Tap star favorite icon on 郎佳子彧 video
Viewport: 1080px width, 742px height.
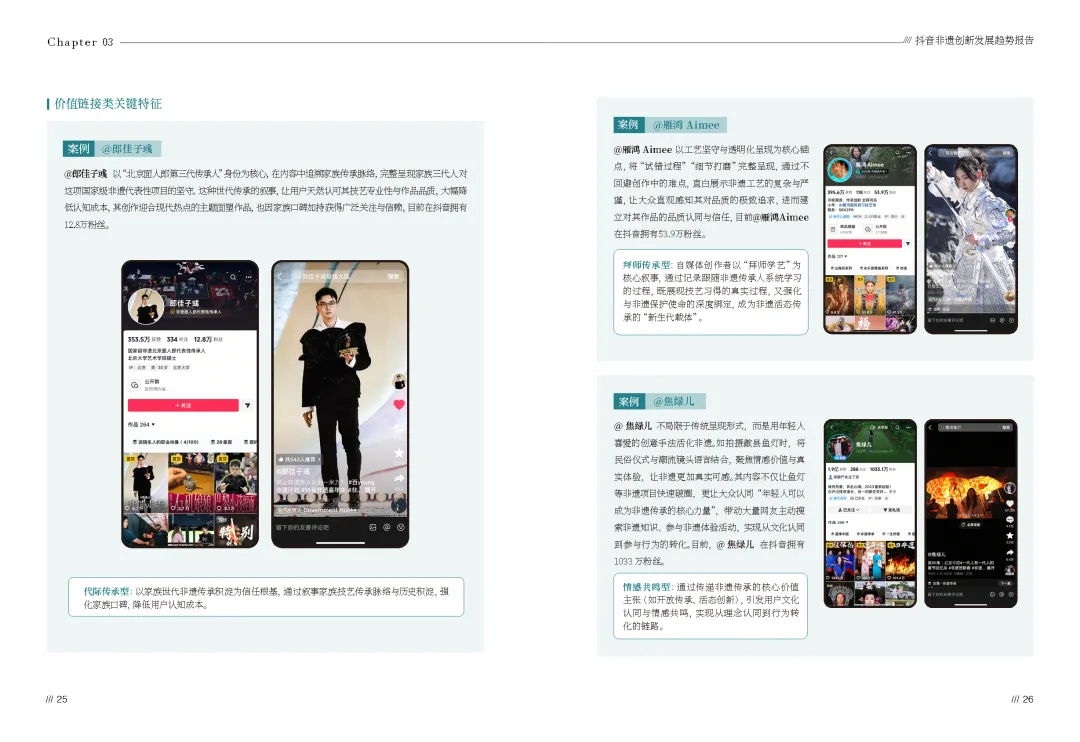(x=399, y=453)
